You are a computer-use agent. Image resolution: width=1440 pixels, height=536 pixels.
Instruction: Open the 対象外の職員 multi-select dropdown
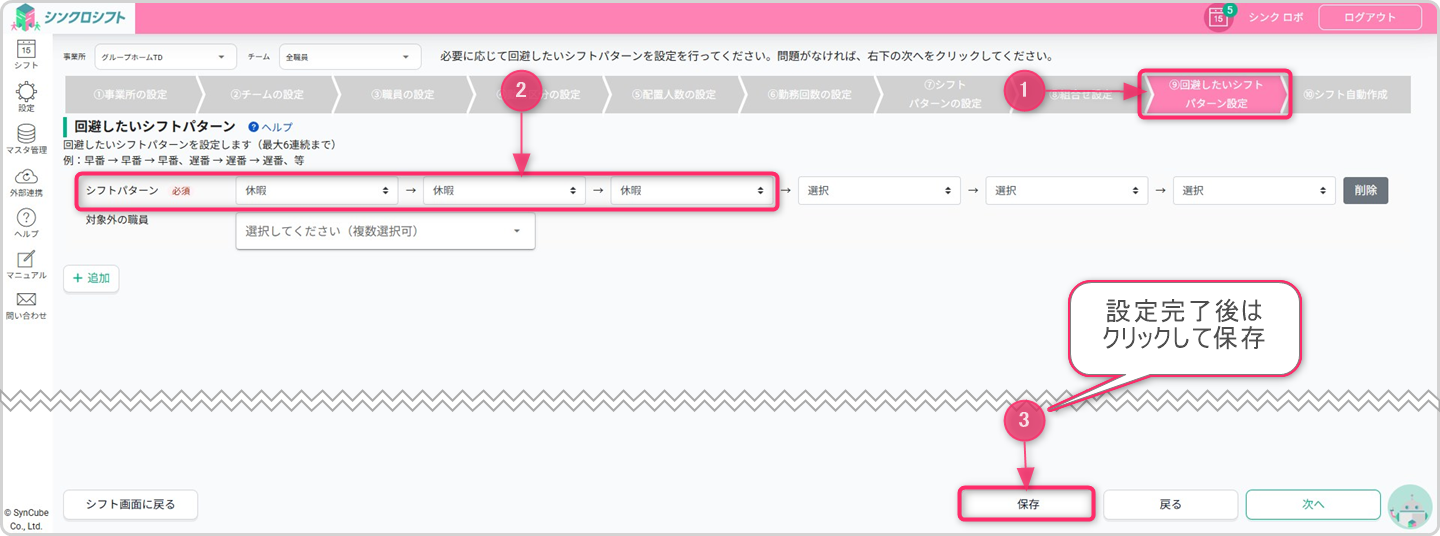pyautogui.click(x=385, y=231)
